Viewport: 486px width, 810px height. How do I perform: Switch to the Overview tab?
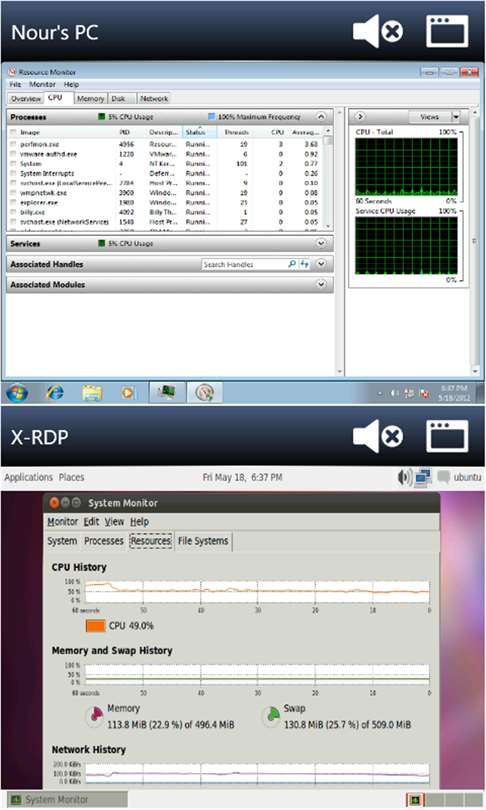pyautogui.click(x=26, y=99)
